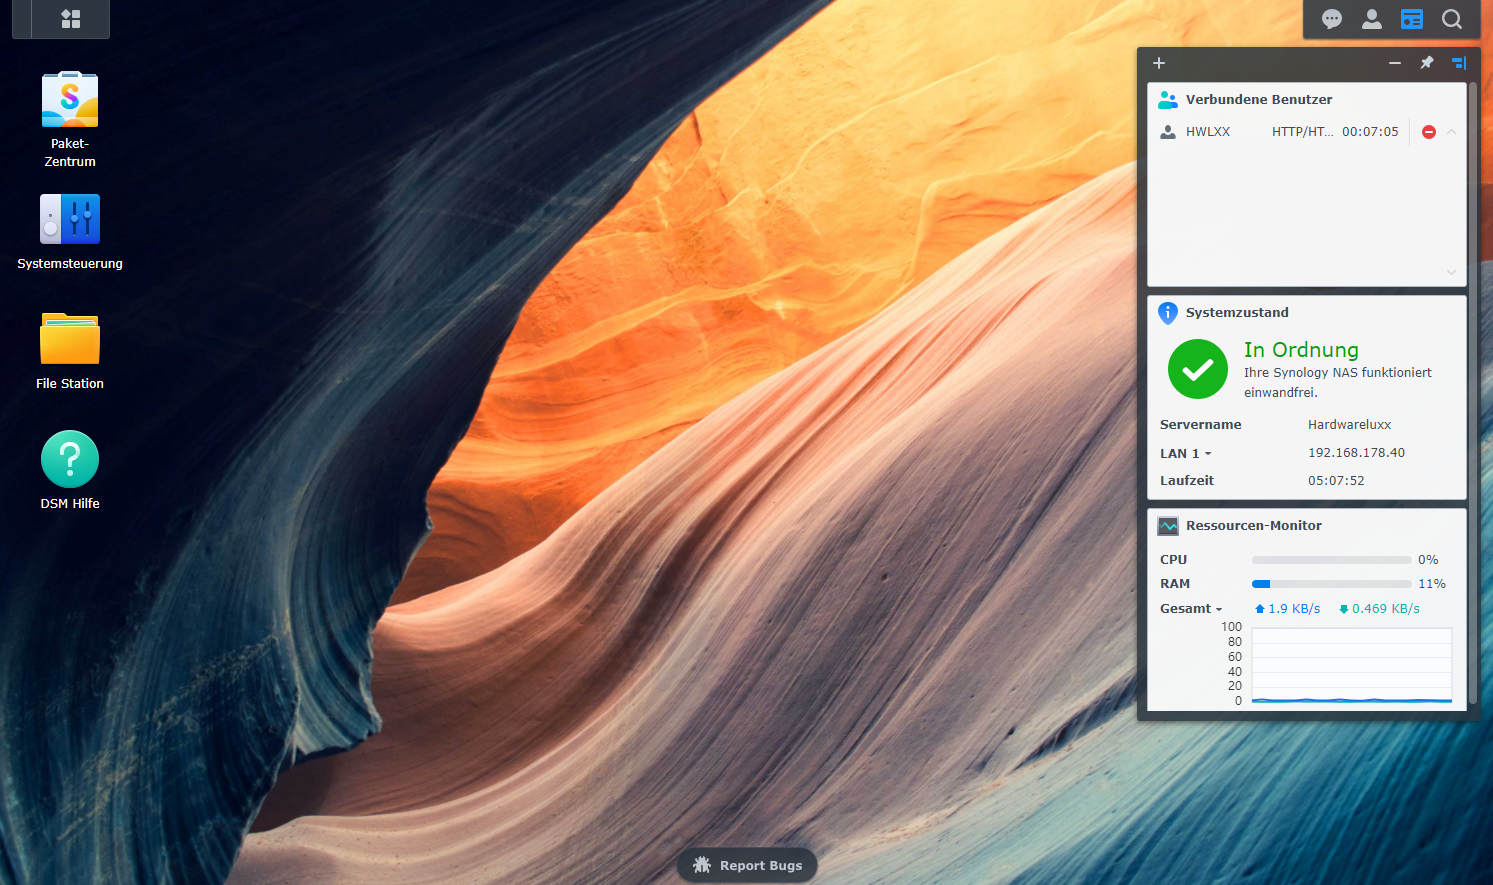This screenshot has width=1493, height=885.
Task: Open notifications speech bubble icon
Action: click(x=1332, y=19)
